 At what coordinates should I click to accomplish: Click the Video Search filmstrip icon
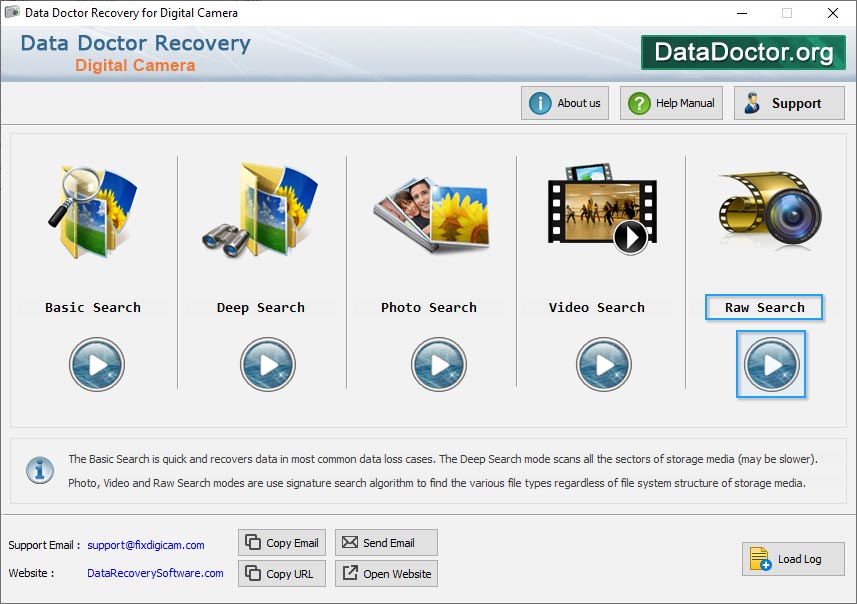[602, 209]
